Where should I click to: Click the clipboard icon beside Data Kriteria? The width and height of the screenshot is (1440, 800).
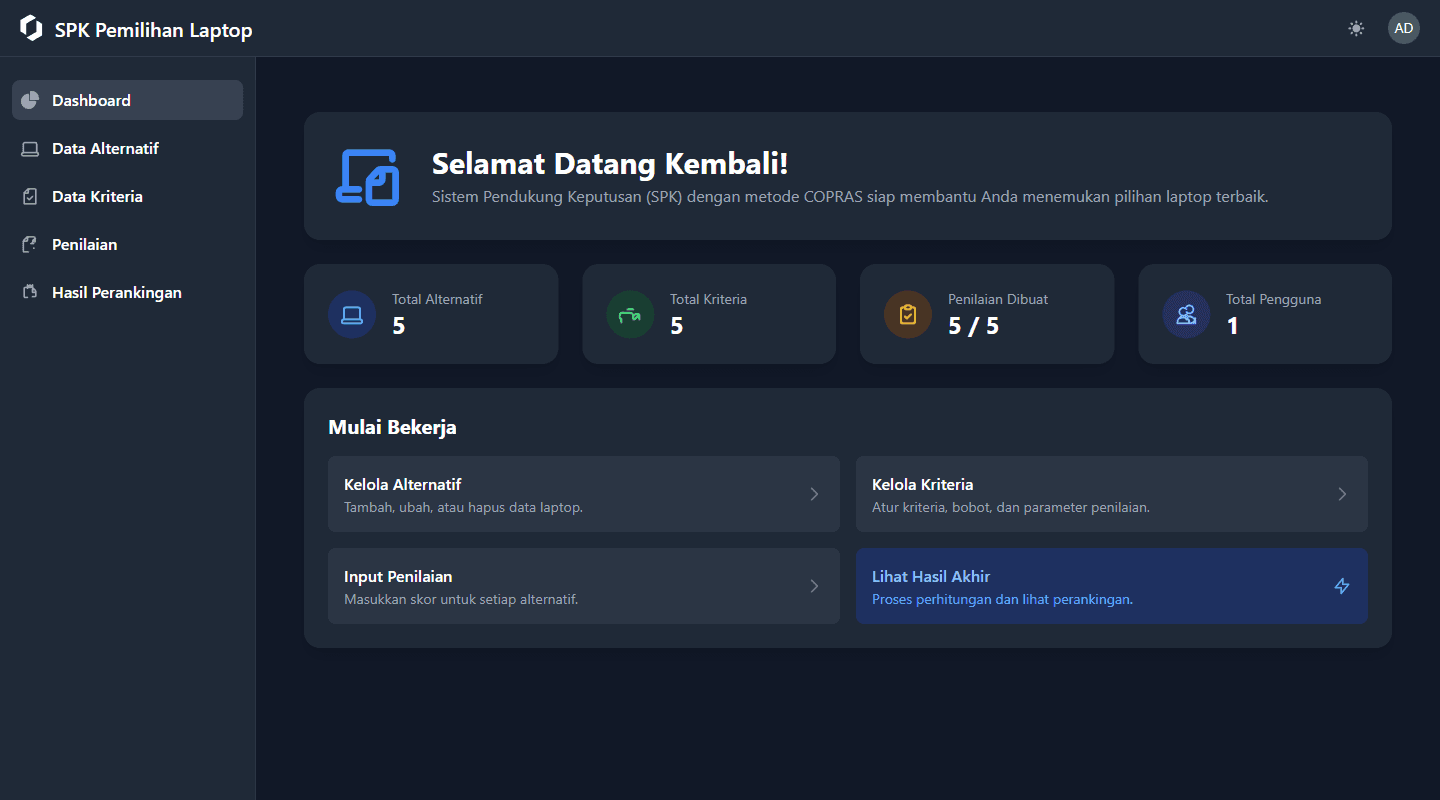click(29, 196)
